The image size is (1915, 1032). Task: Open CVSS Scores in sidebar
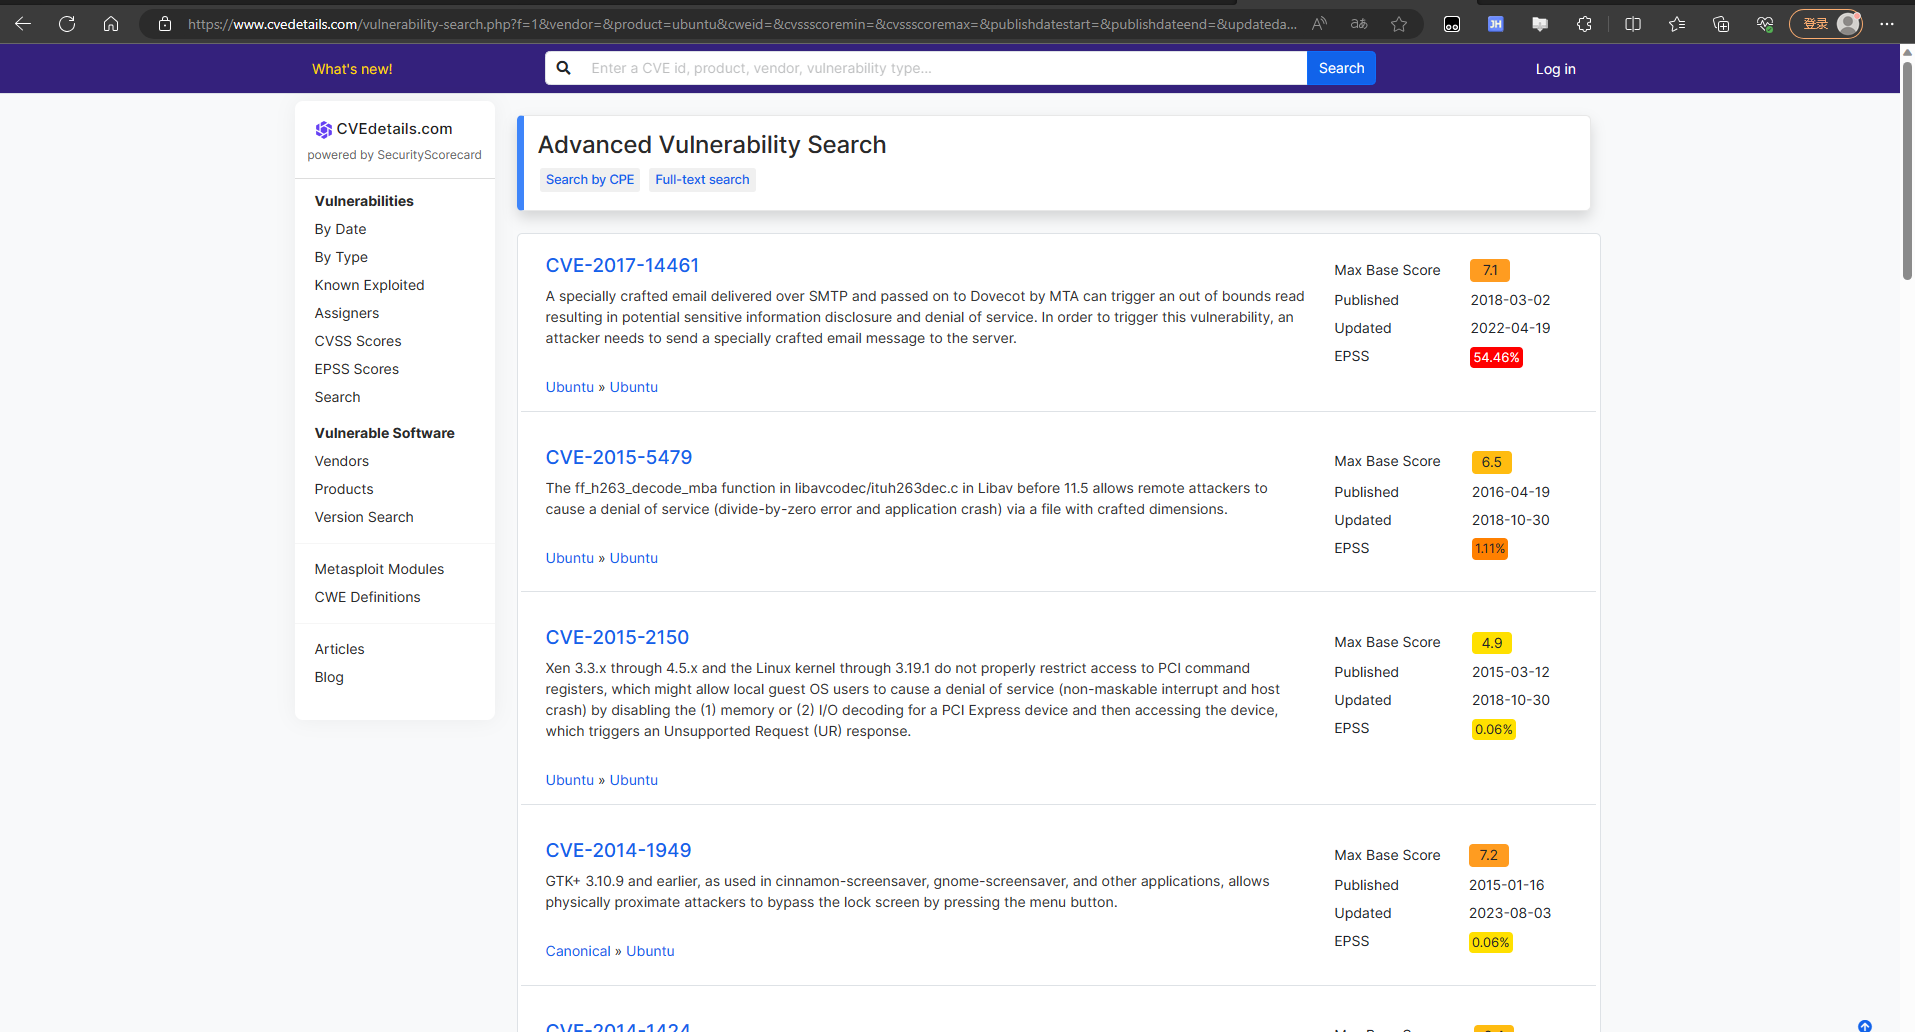[x=357, y=341]
